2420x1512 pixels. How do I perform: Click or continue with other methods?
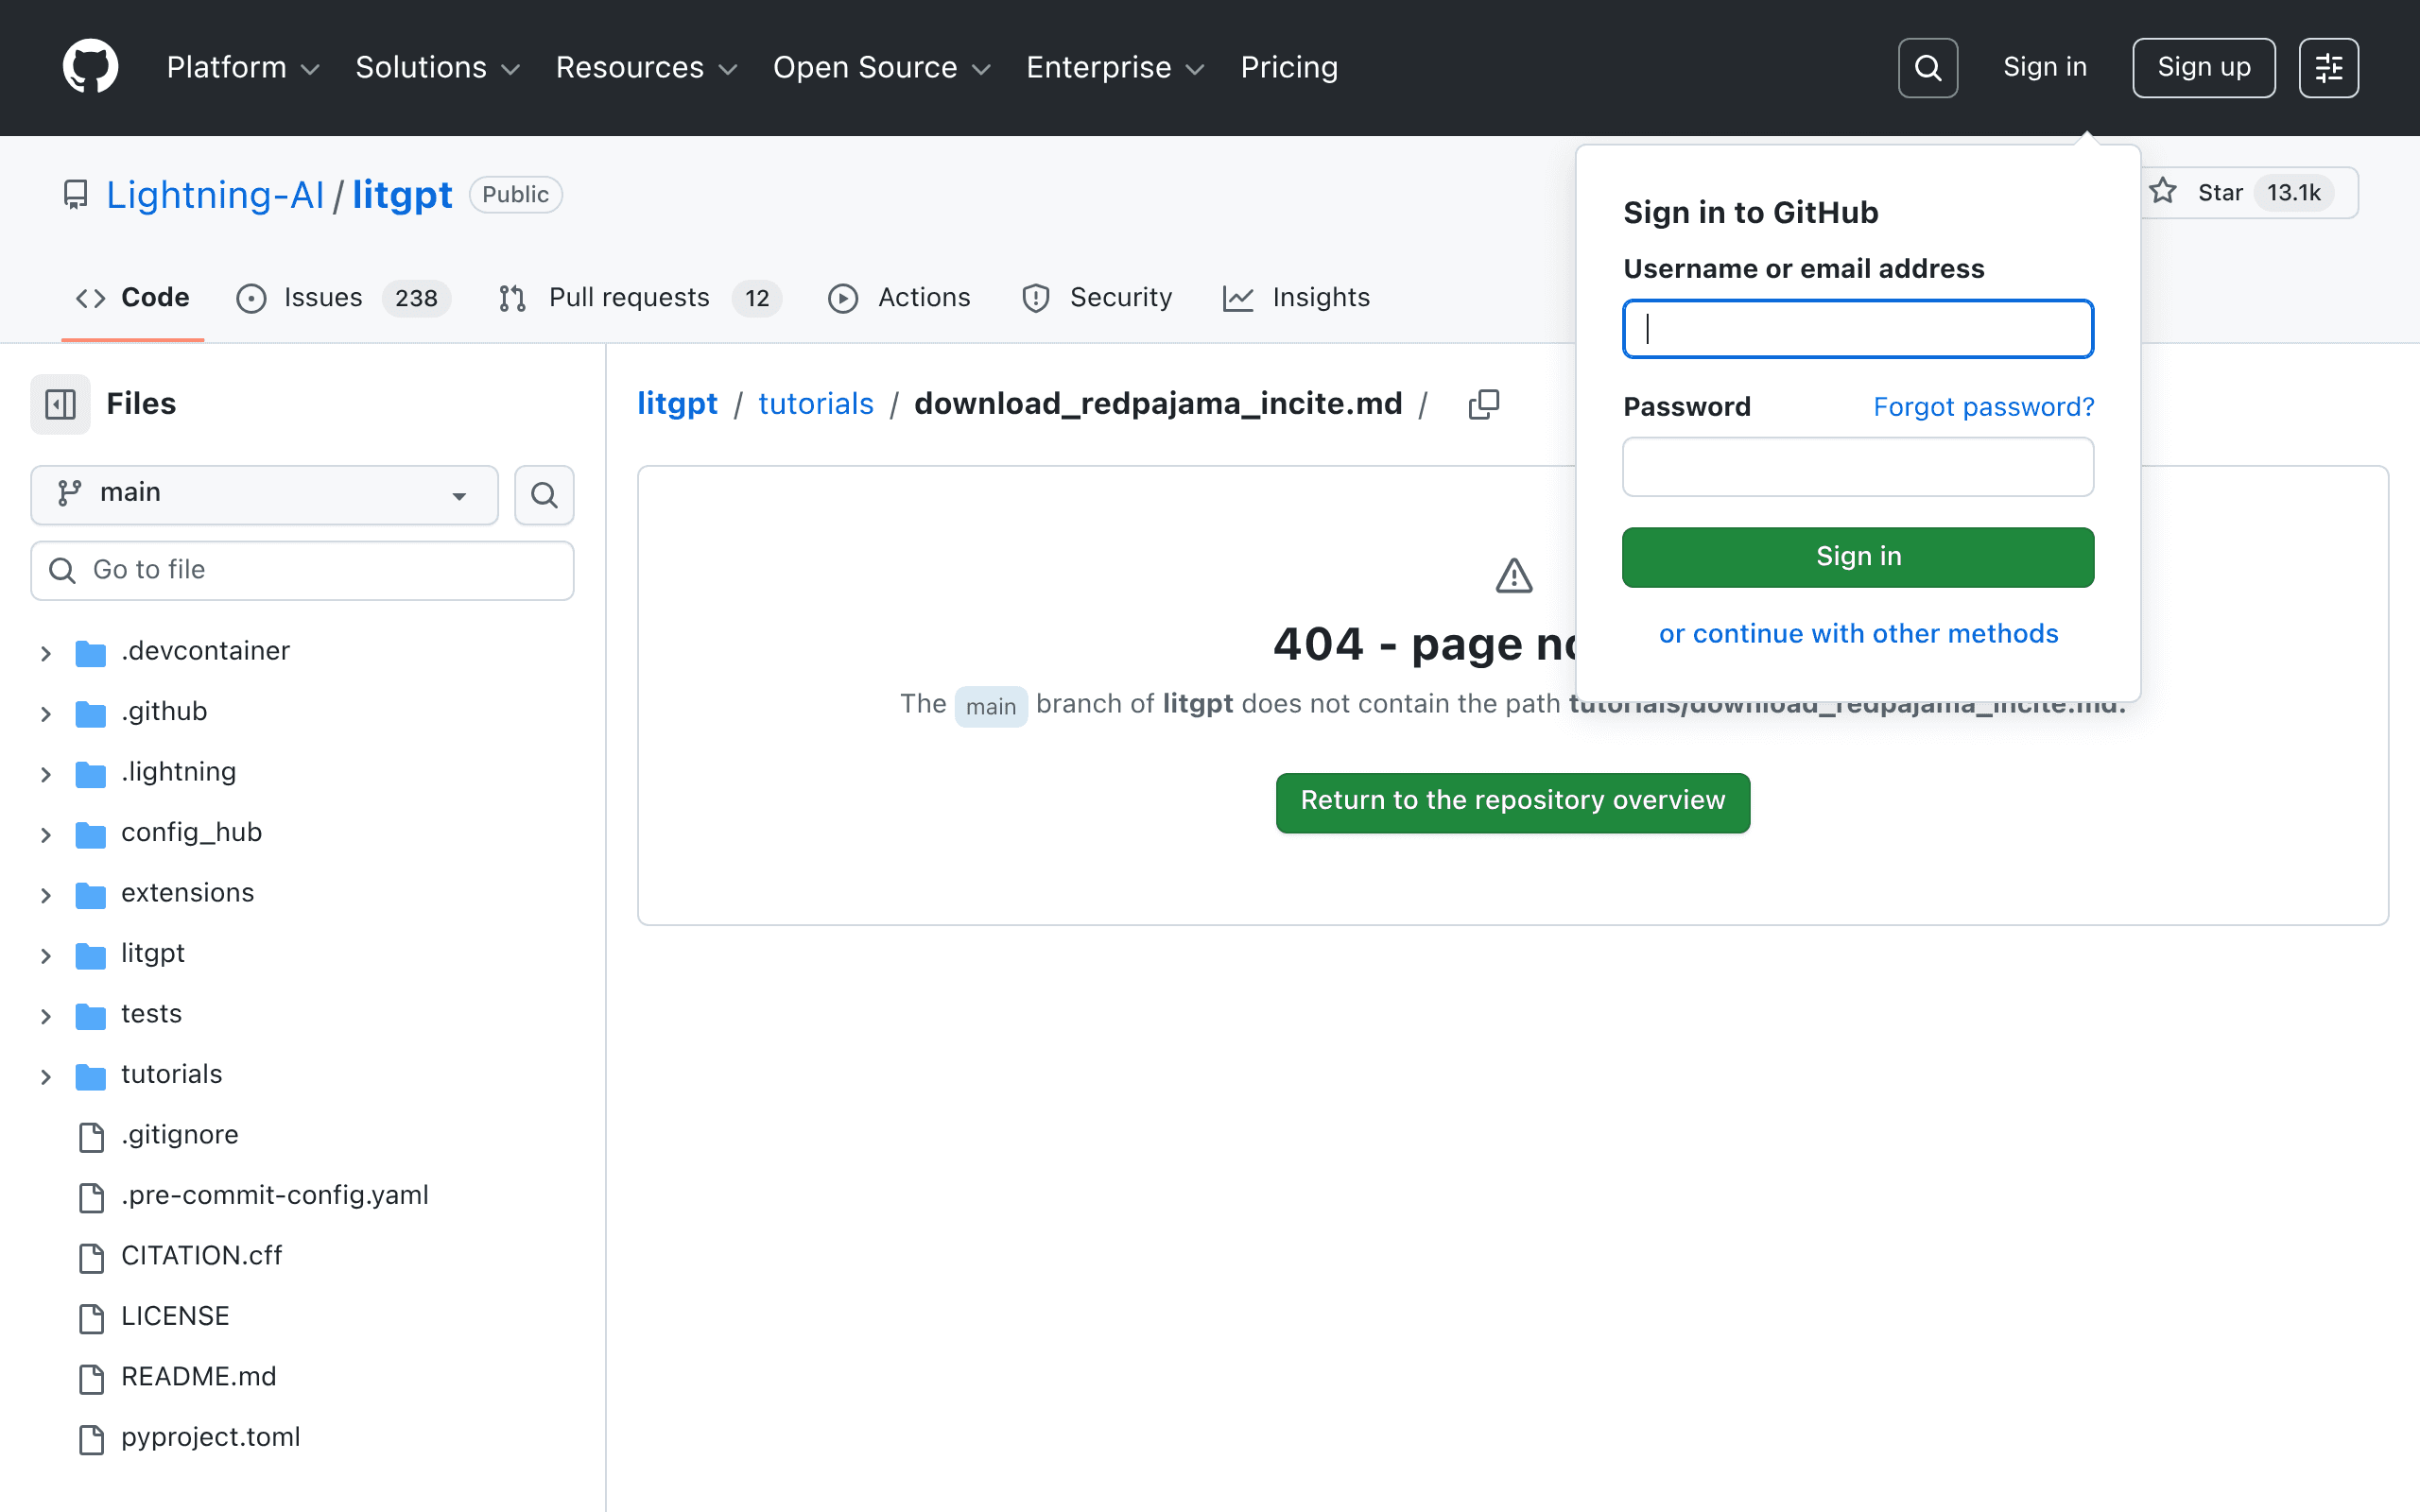pos(1858,633)
